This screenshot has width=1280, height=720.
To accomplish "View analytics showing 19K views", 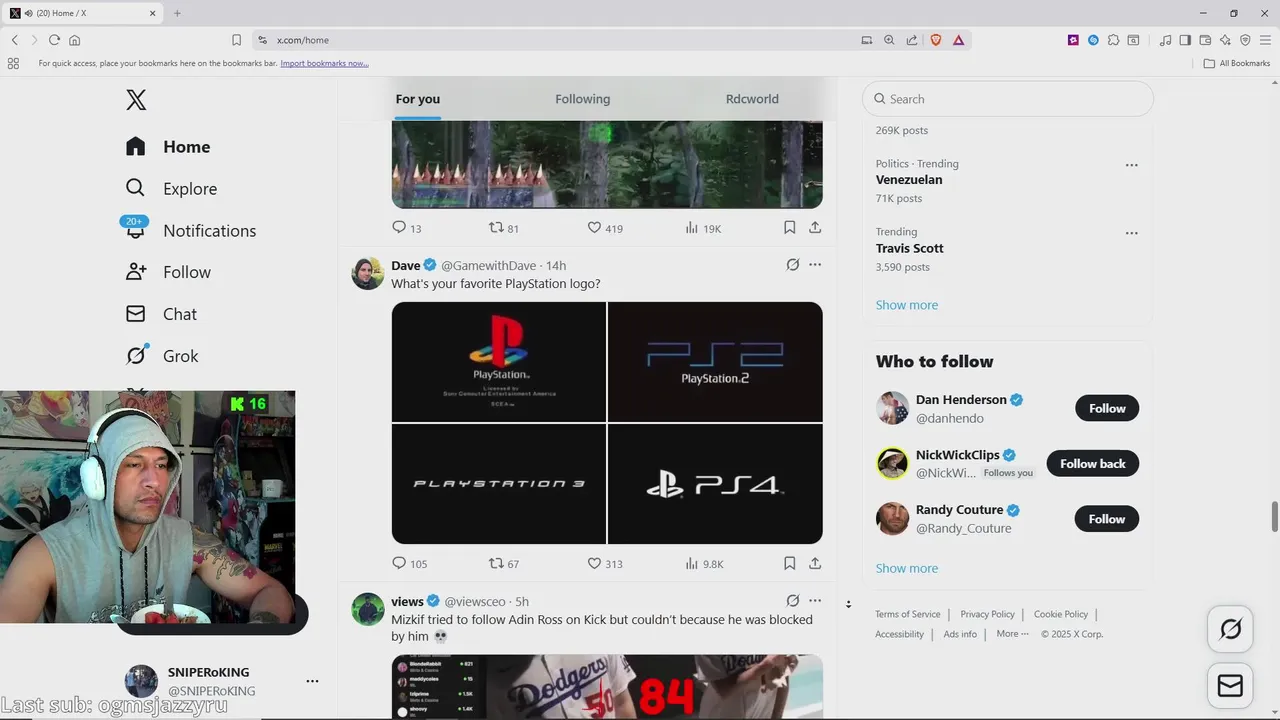I will tap(703, 228).
